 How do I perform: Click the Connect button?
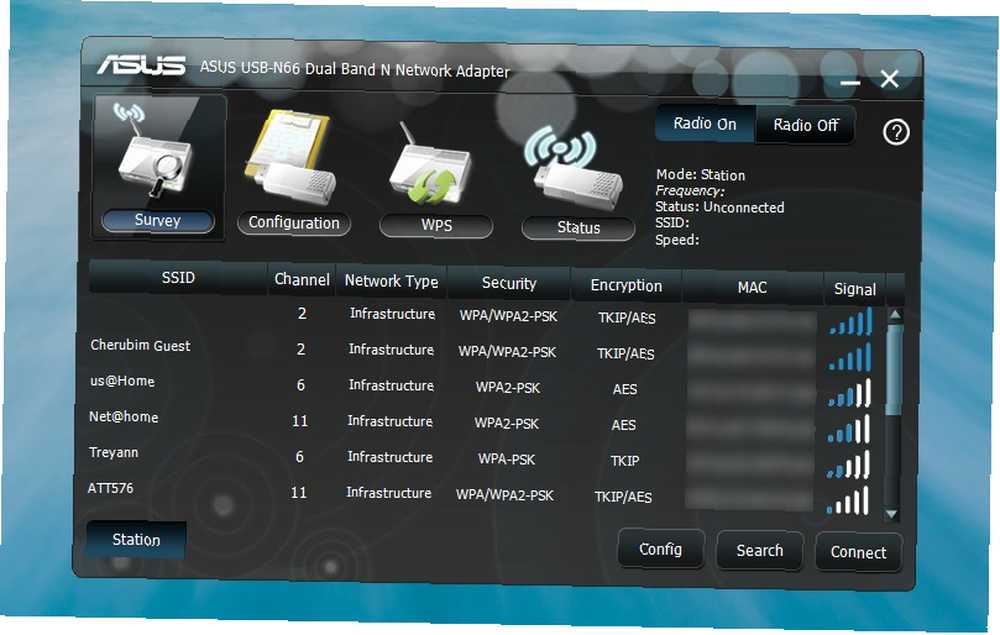858,552
